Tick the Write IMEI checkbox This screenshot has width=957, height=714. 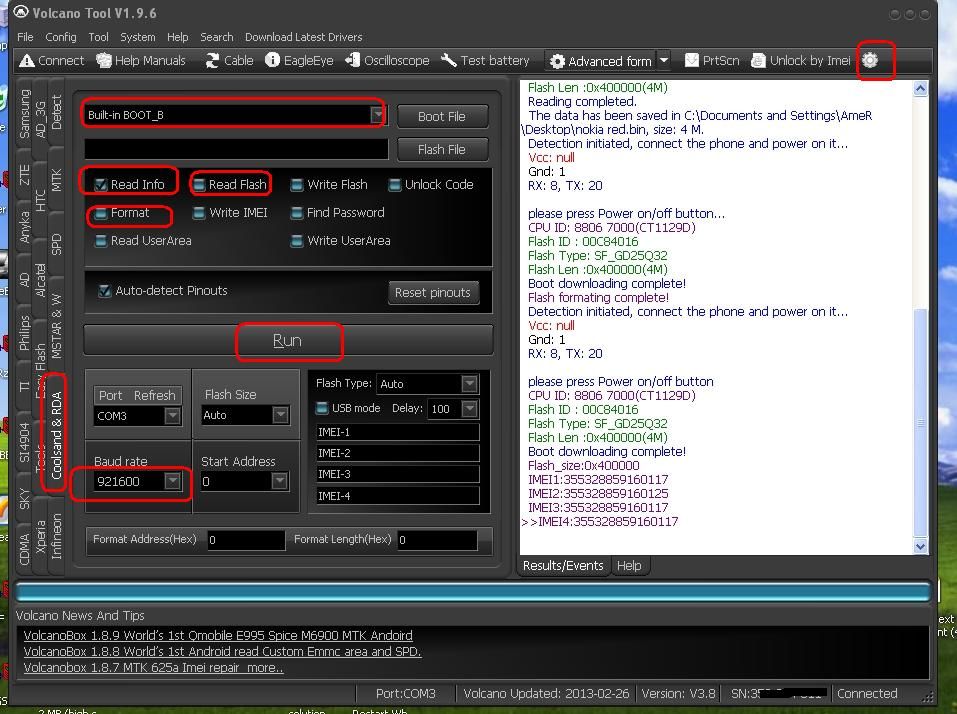tap(199, 213)
